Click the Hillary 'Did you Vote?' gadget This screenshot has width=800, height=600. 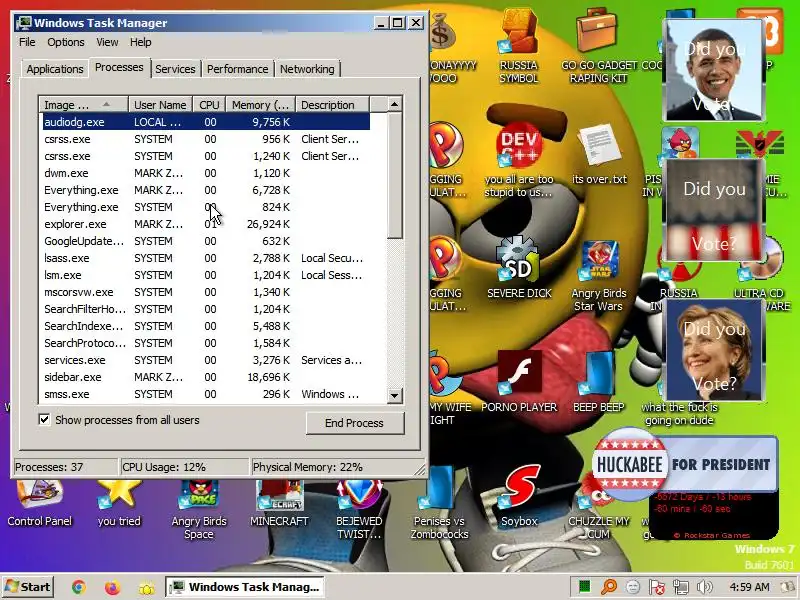pyautogui.click(x=714, y=349)
